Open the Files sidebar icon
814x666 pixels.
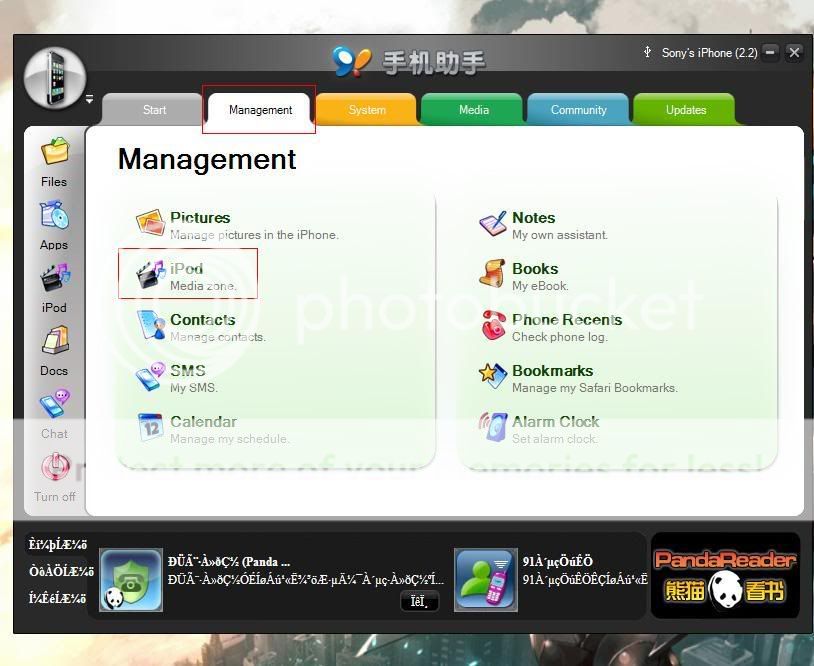55,152
